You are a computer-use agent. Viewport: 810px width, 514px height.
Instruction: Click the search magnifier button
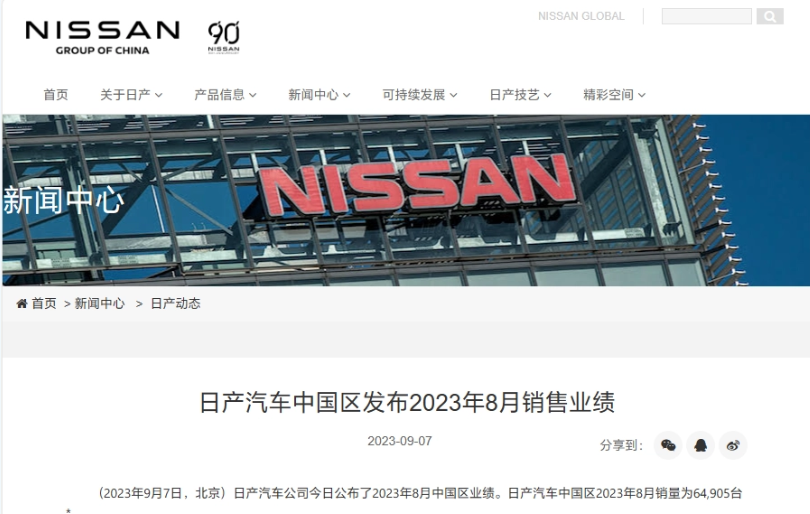(770, 17)
